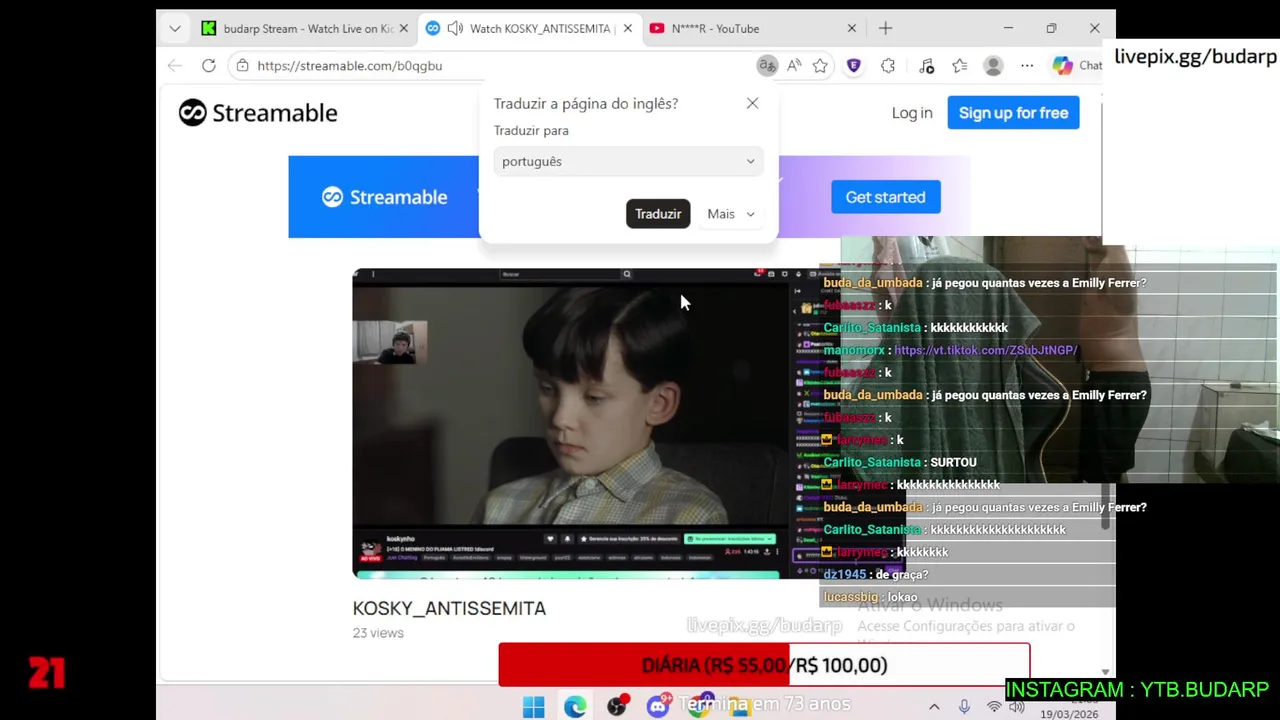Image resolution: width=1280 pixels, height=720 pixels.
Task: Click the Traduzir button
Action: tap(658, 214)
